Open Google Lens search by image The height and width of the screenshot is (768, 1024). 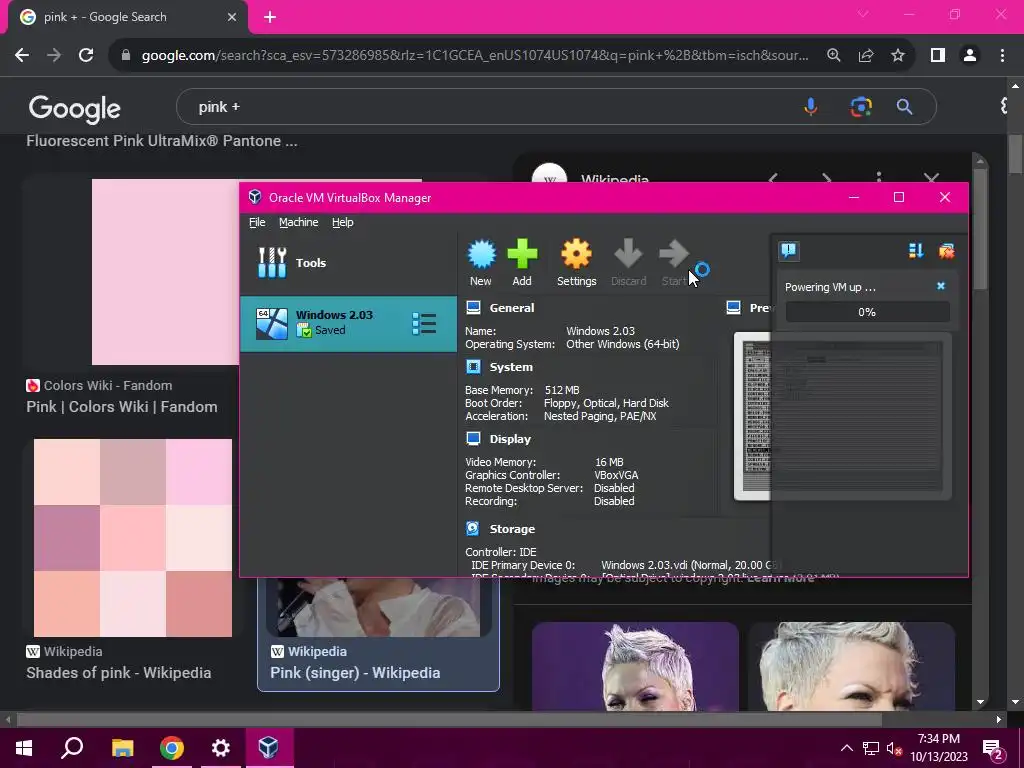861,106
